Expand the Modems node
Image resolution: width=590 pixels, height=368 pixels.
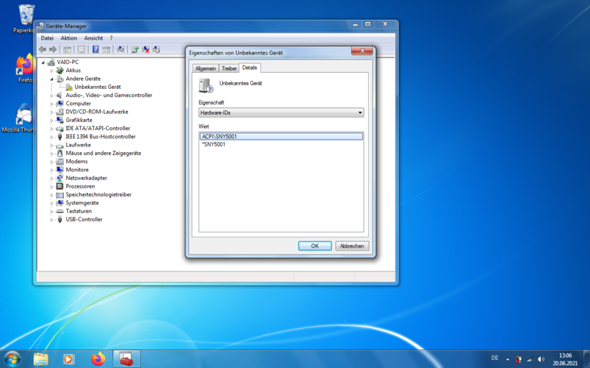coord(52,162)
